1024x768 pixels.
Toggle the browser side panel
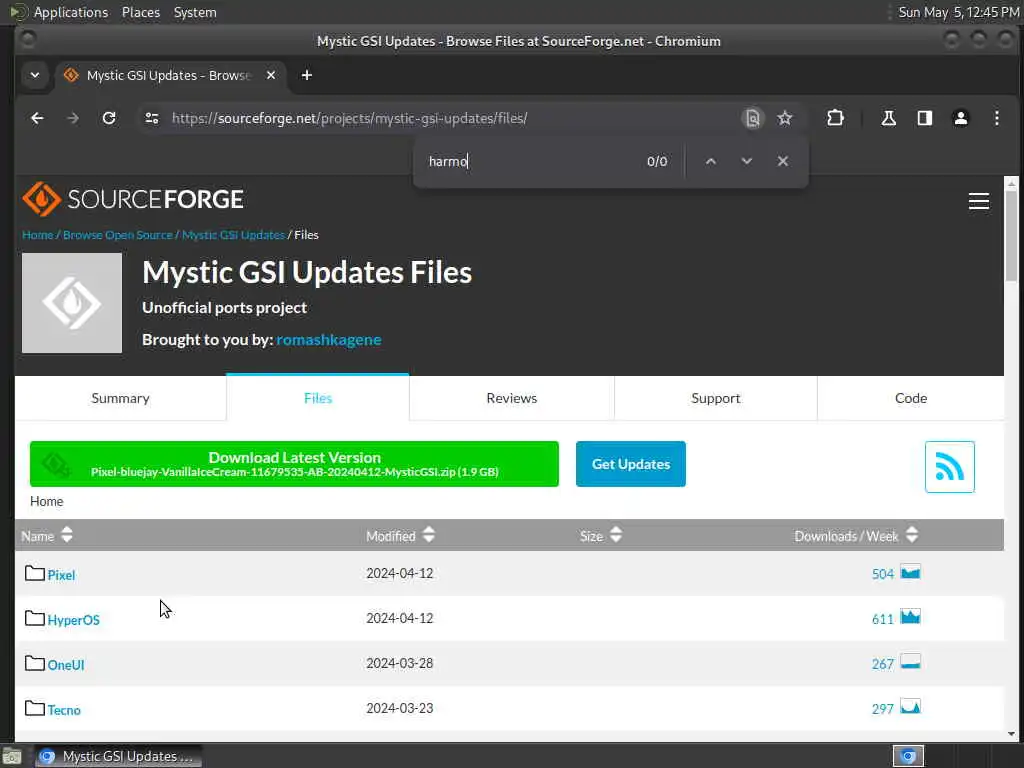(924, 118)
